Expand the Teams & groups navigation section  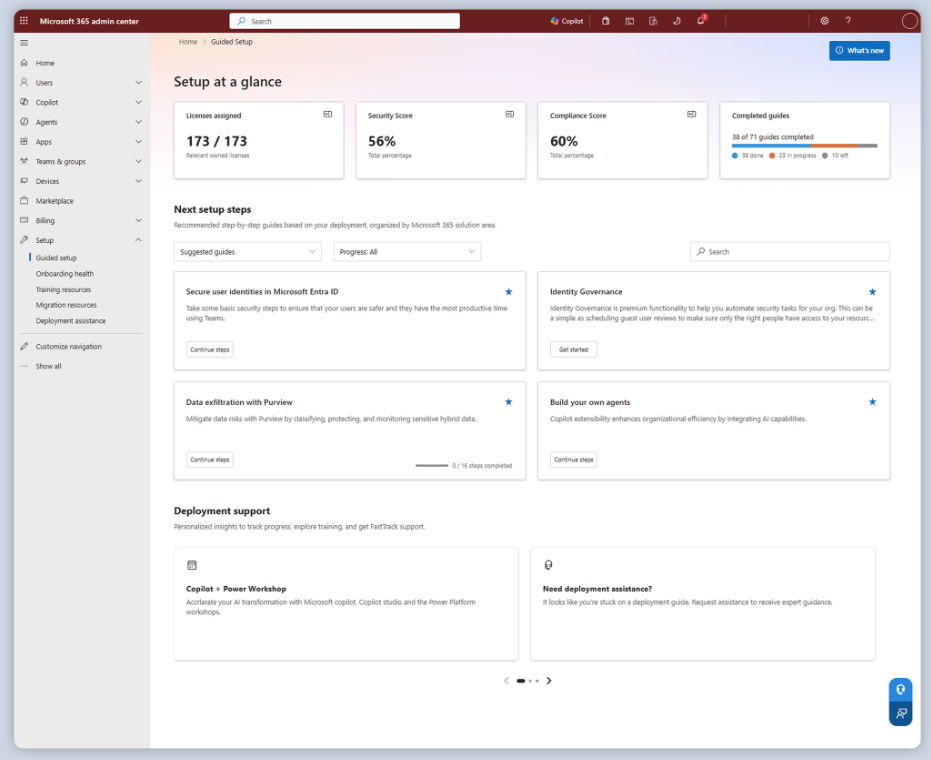[x=138, y=162]
